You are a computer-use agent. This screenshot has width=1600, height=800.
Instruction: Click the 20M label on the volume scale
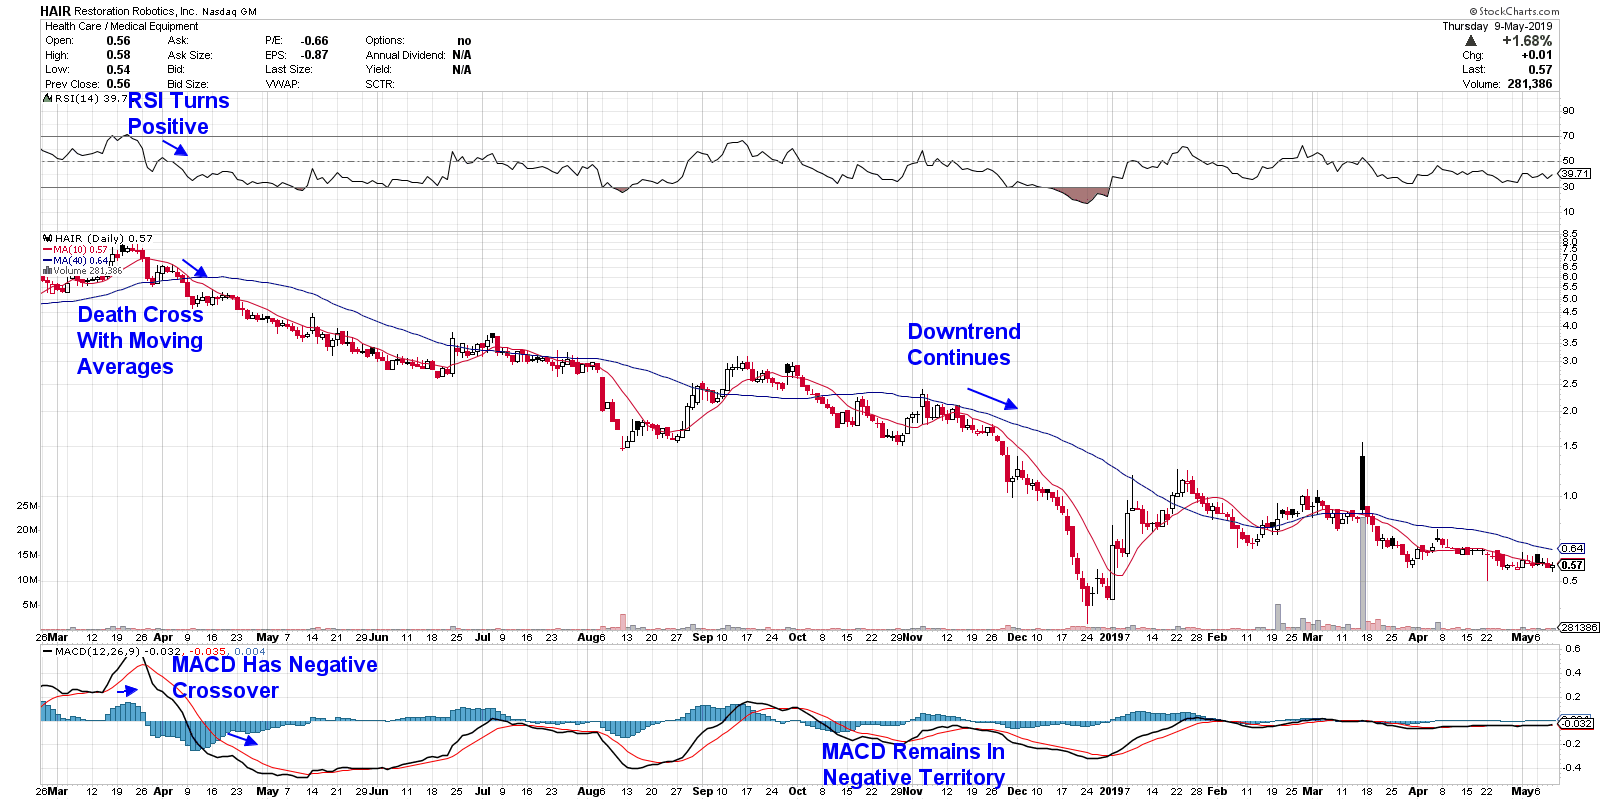pyautogui.click(x=27, y=530)
